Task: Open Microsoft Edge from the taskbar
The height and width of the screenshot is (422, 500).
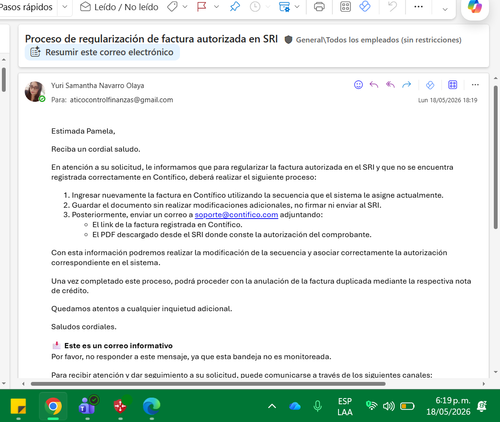Action: click(152, 406)
